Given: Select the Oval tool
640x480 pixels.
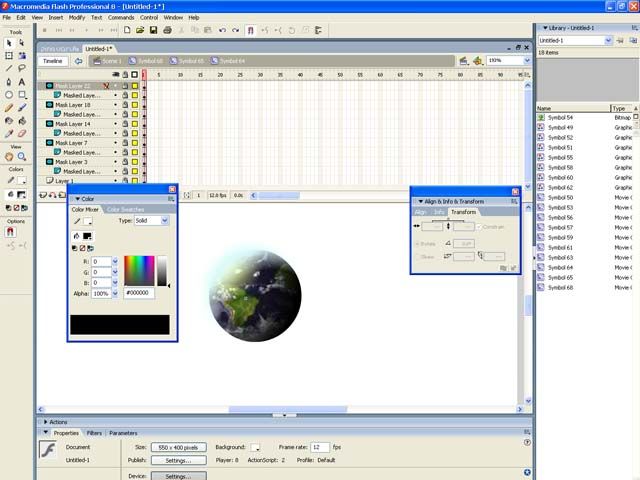Looking at the screenshot, I should pos(9,95).
